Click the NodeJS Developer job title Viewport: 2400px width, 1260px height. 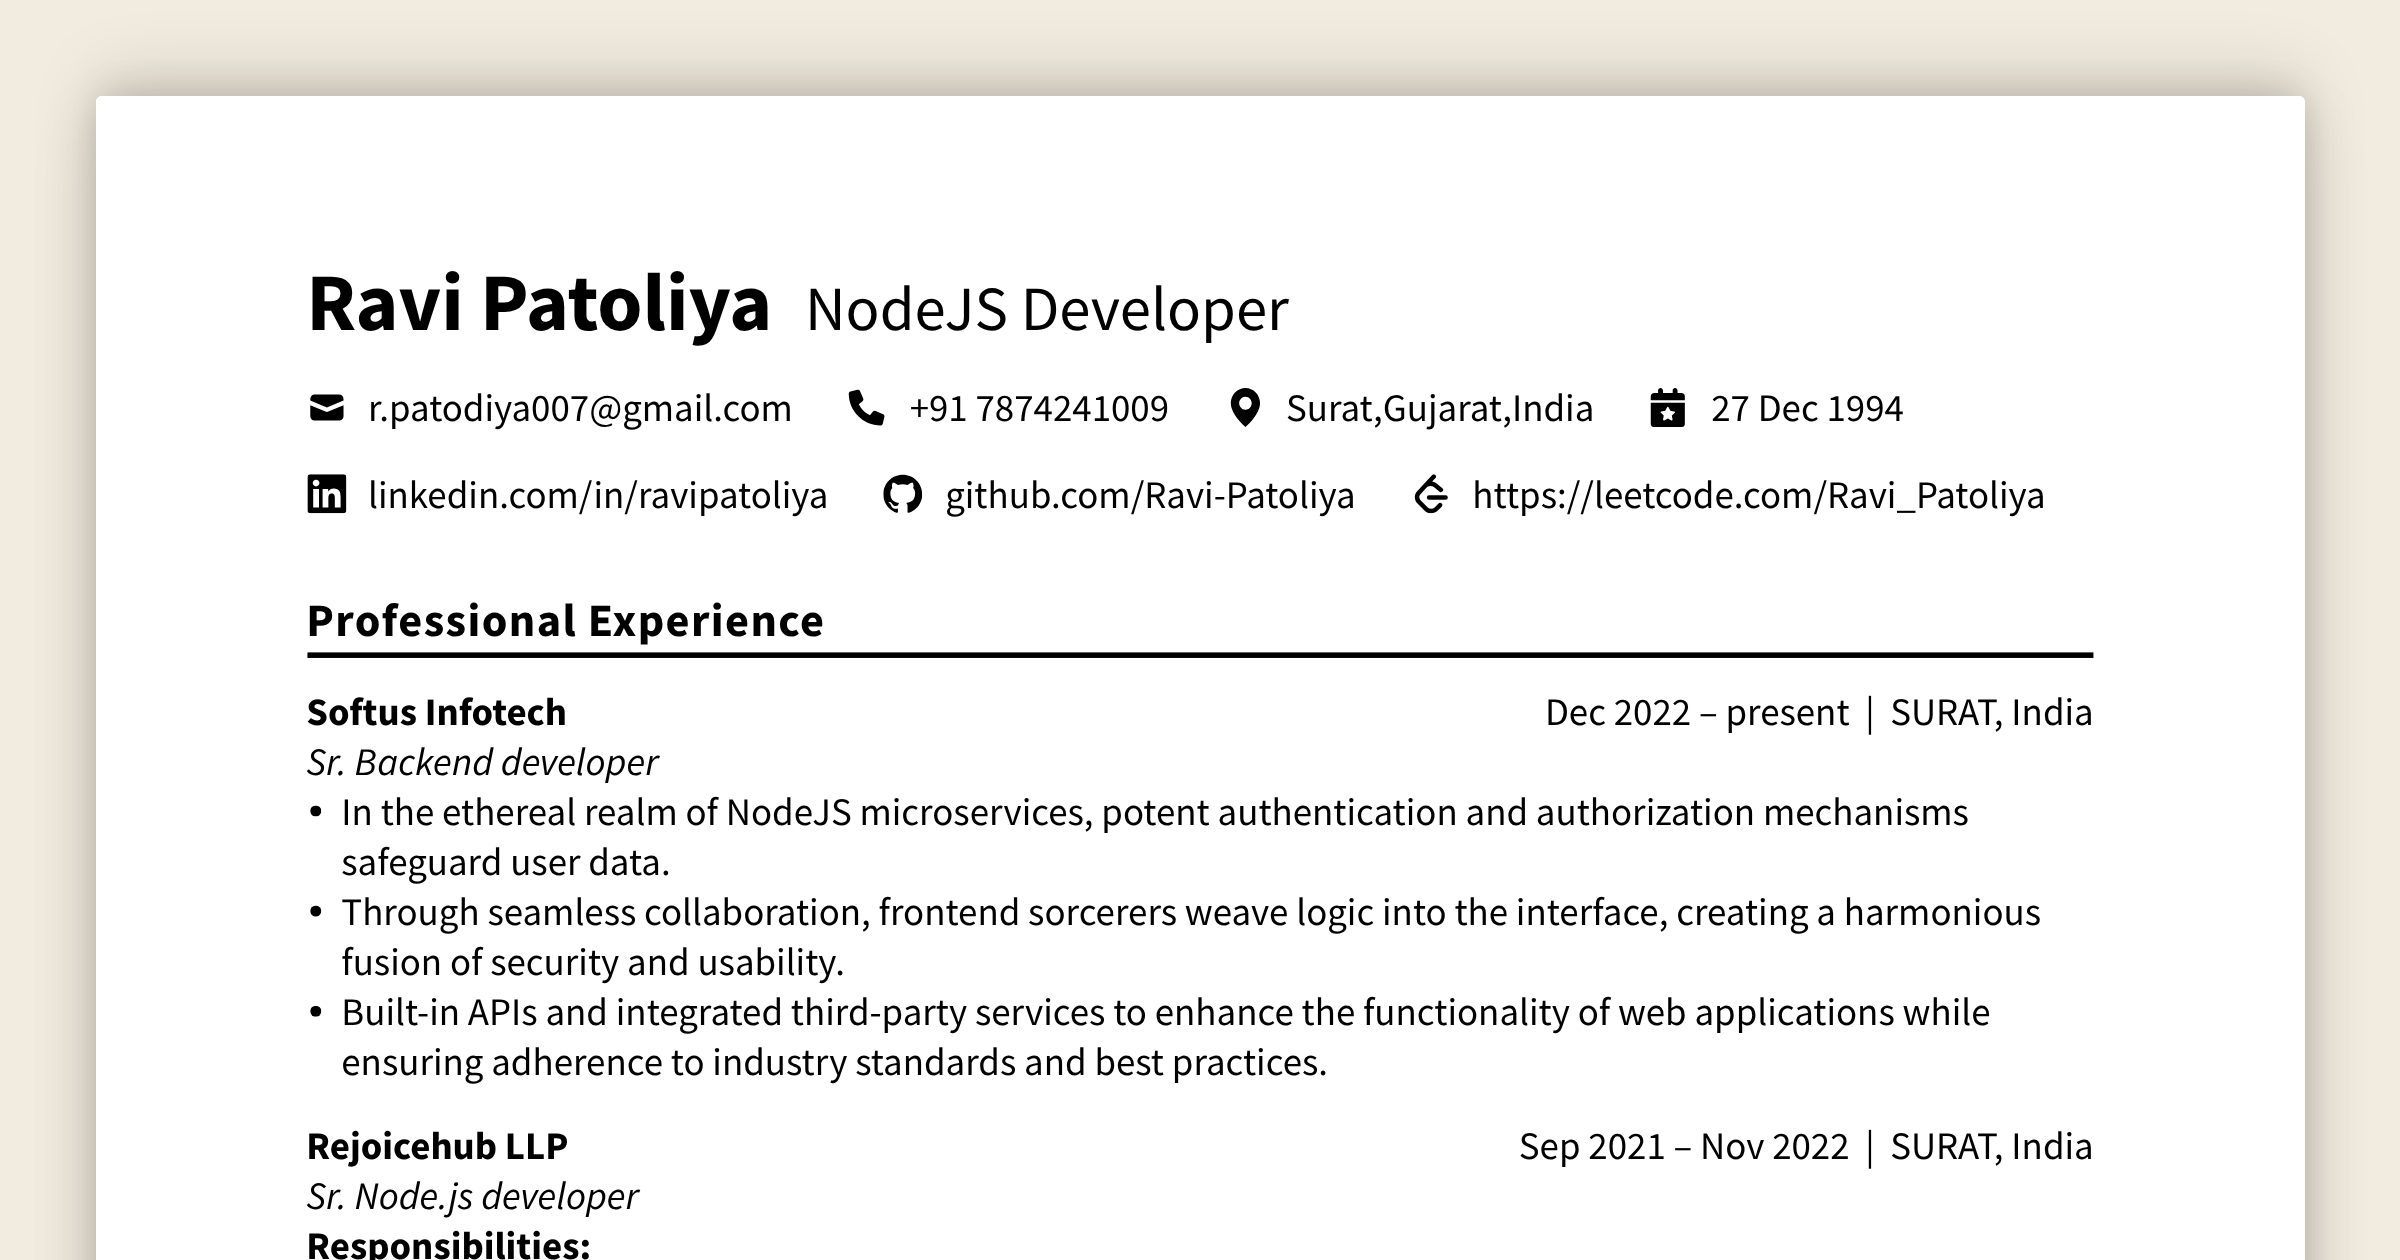coord(1045,308)
